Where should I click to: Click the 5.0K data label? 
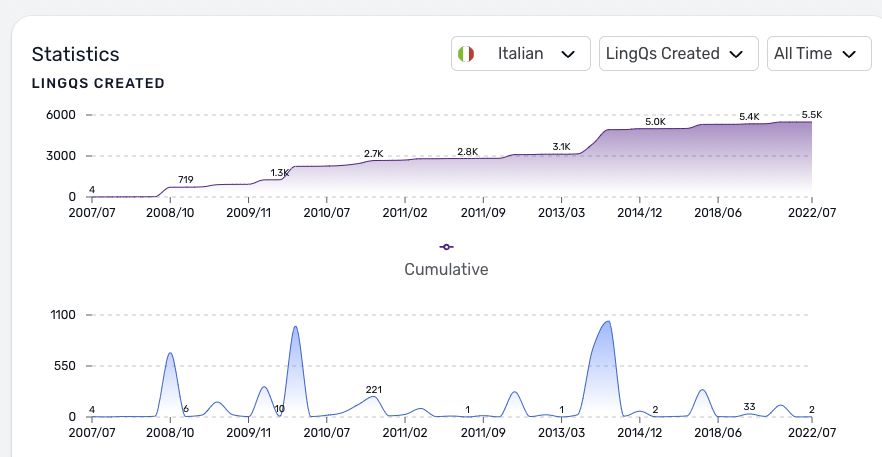pyautogui.click(x=655, y=122)
